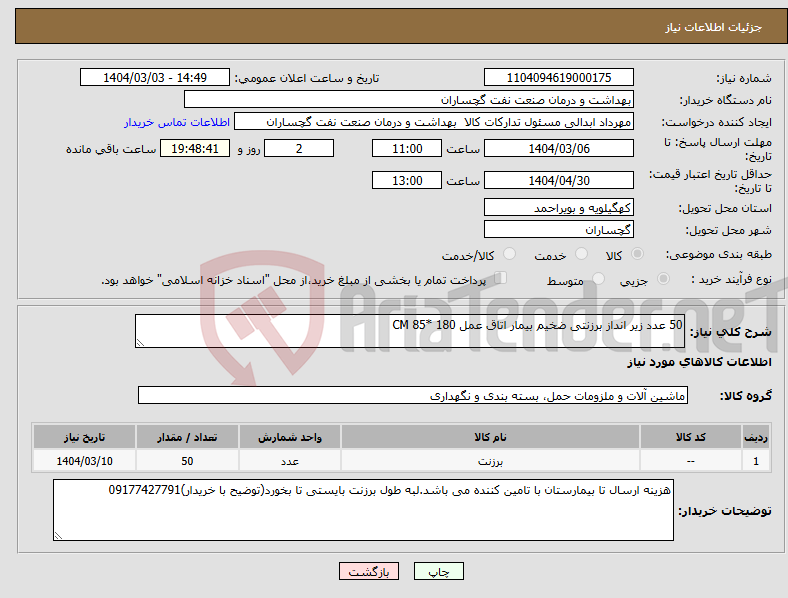Click the عدد unit cell

[290, 461]
